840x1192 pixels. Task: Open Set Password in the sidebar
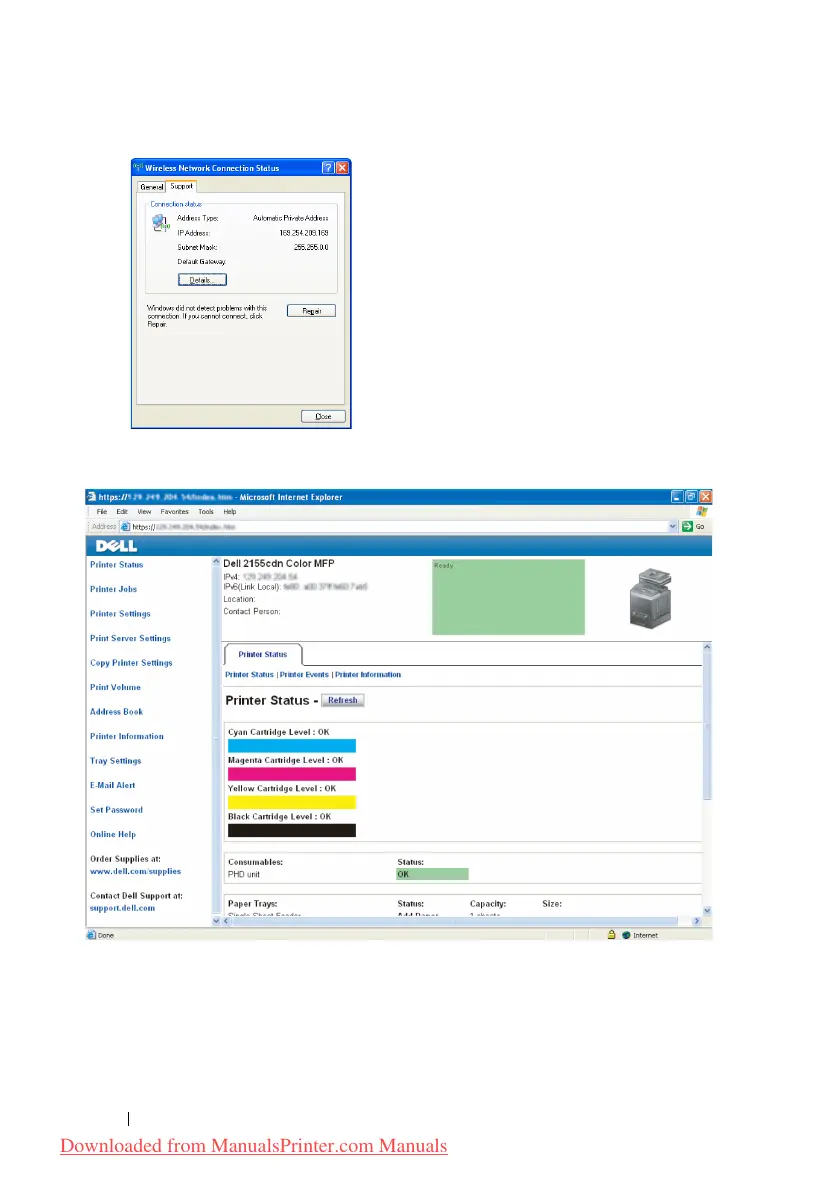[x=116, y=810]
